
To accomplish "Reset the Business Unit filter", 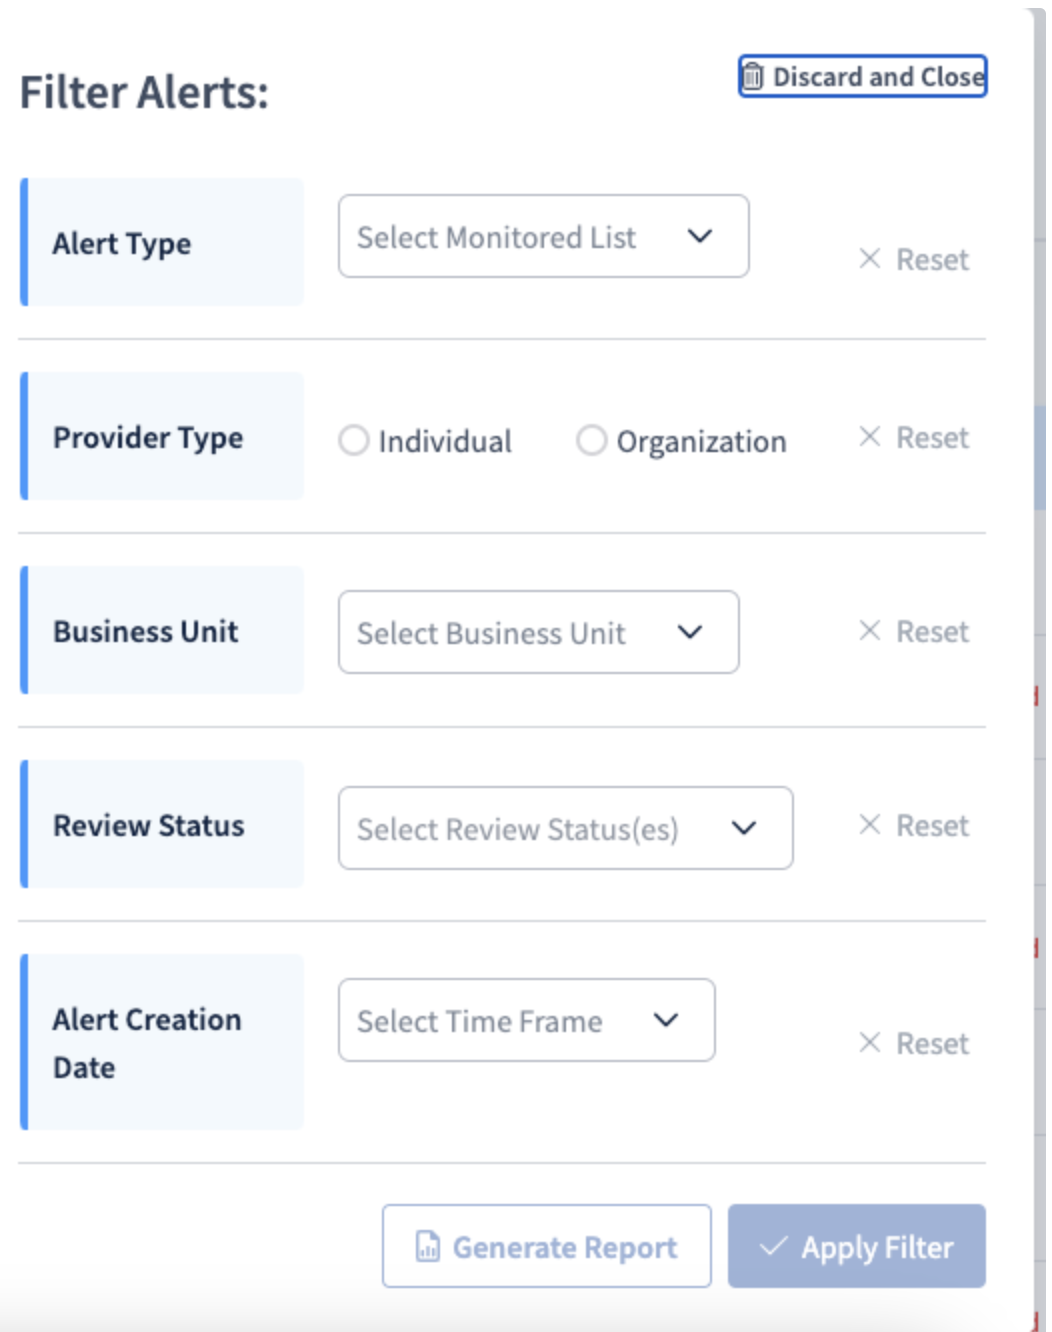I will (914, 631).
